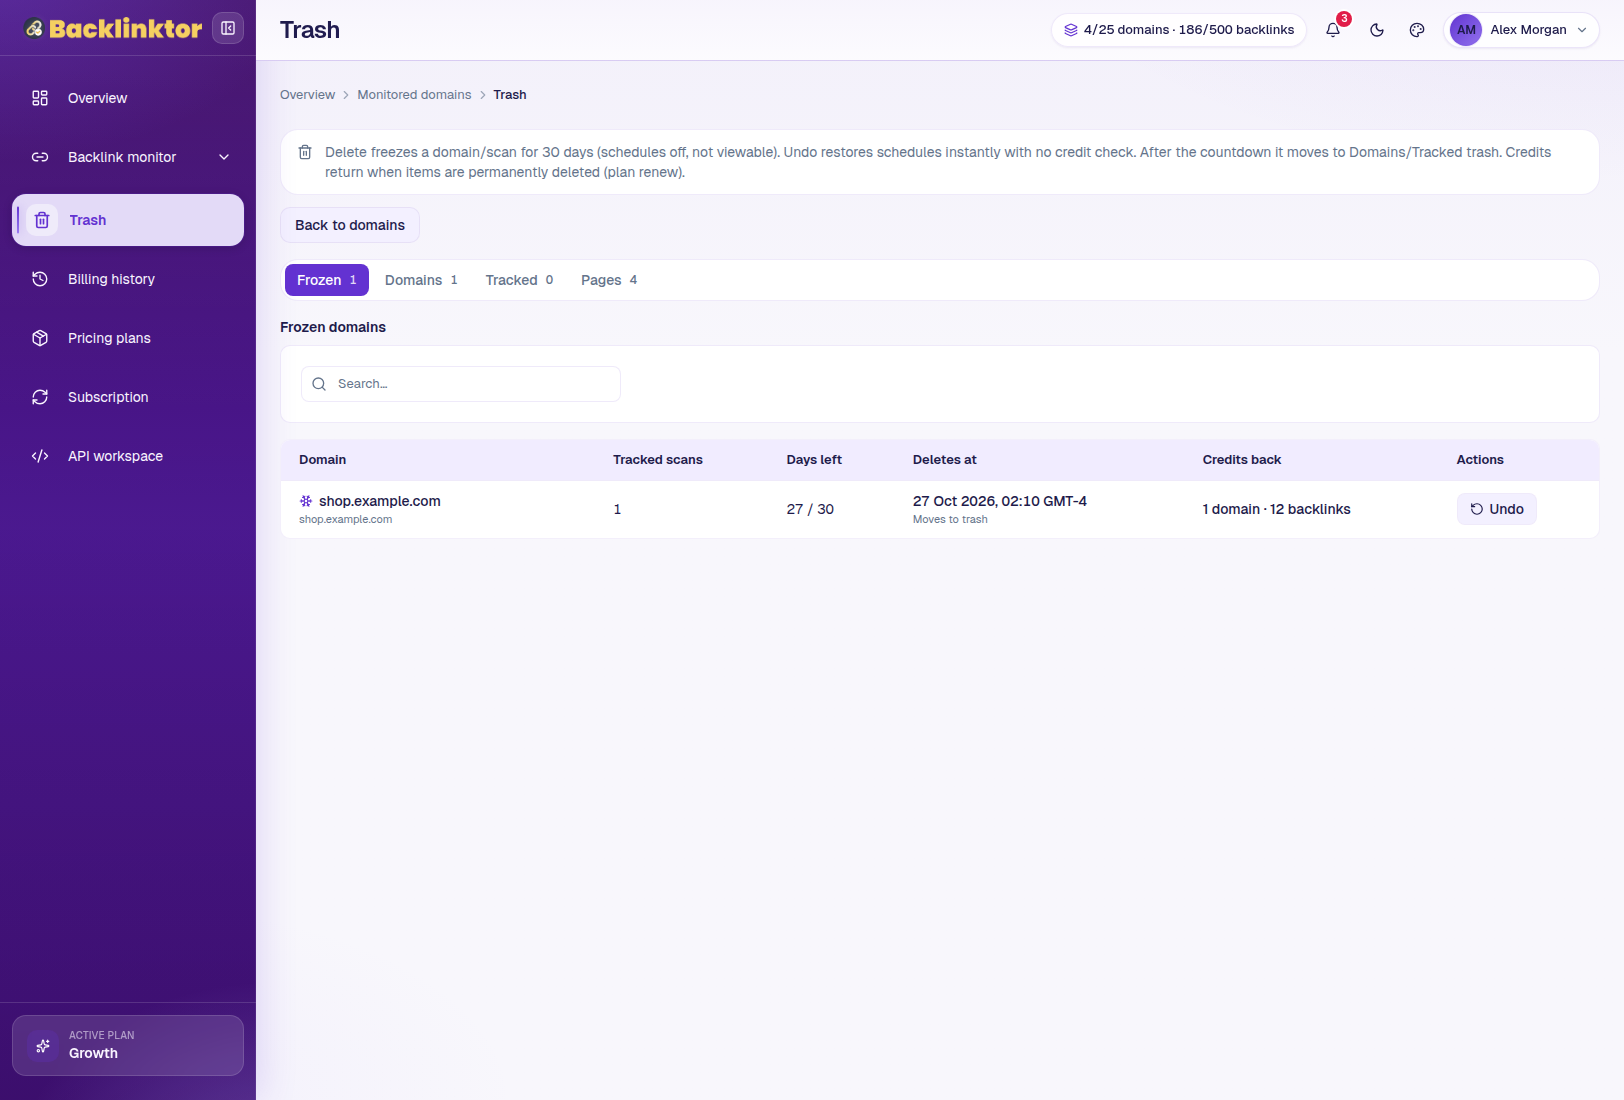Go to Pricing plans
Image resolution: width=1624 pixels, height=1100 pixels.
click(128, 338)
